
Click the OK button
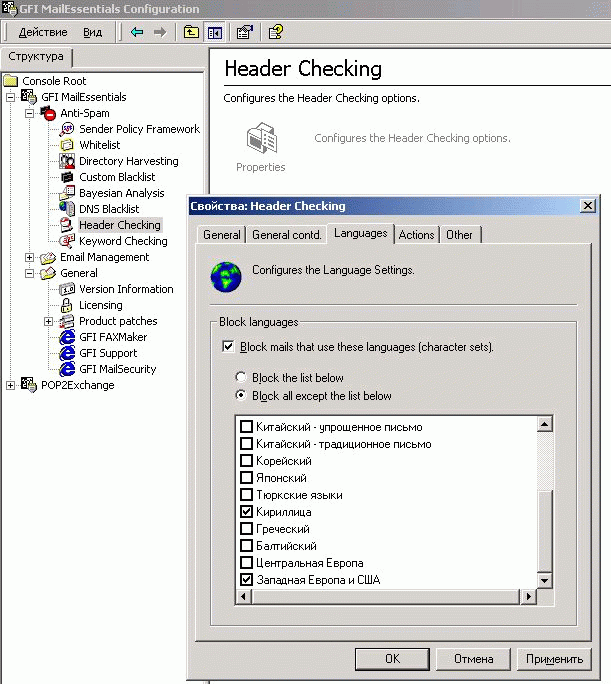point(392,659)
